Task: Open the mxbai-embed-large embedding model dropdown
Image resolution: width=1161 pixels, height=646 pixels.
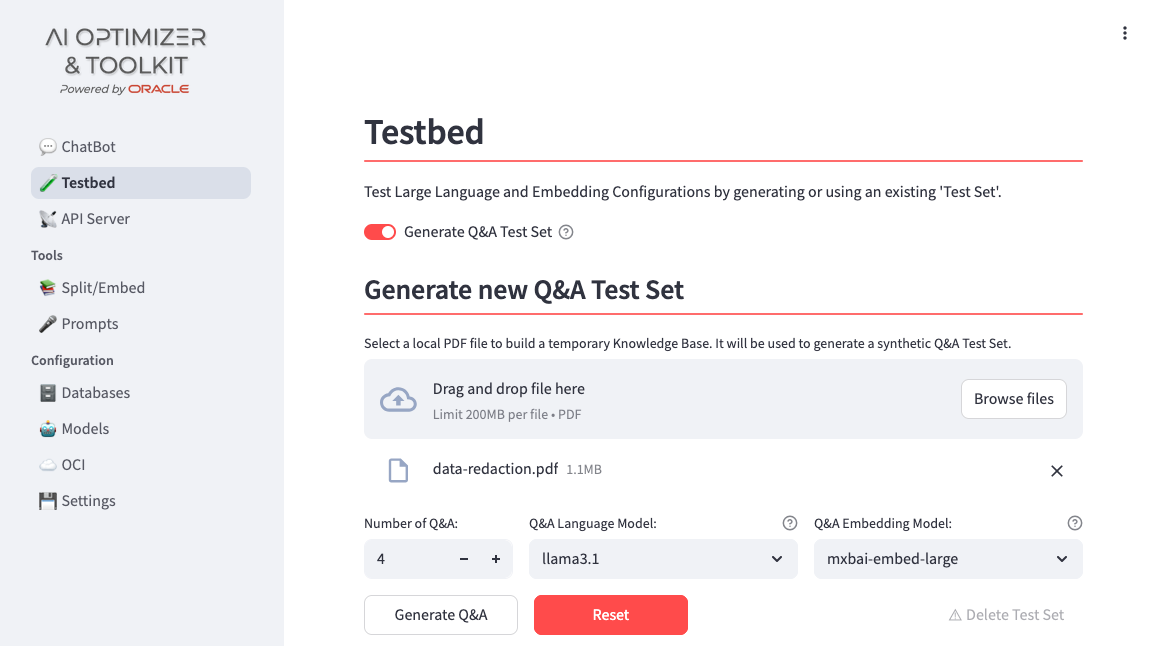Action: pyautogui.click(x=948, y=559)
